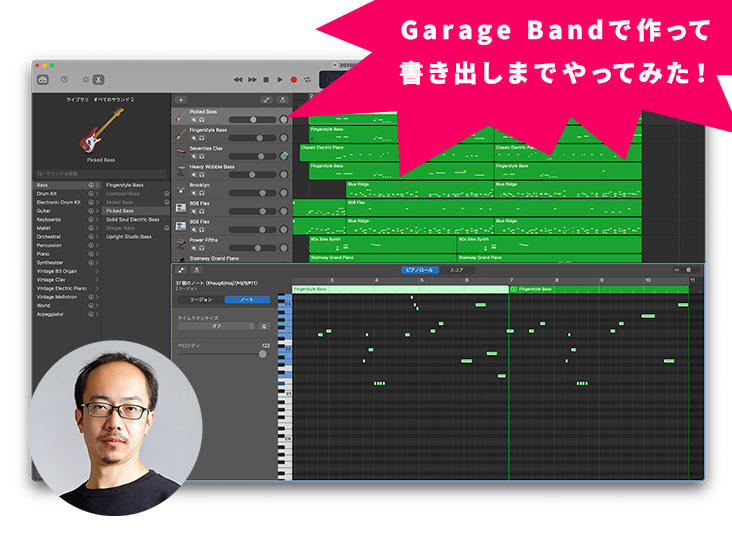This screenshot has height=540, width=732.
Task: Click download icon next to Orchestral
Action: (91, 237)
